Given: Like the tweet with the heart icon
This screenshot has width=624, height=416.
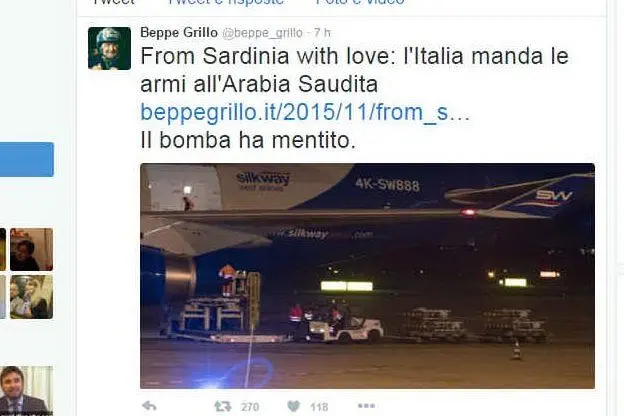Looking at the screenshot, I should point(294,406).
